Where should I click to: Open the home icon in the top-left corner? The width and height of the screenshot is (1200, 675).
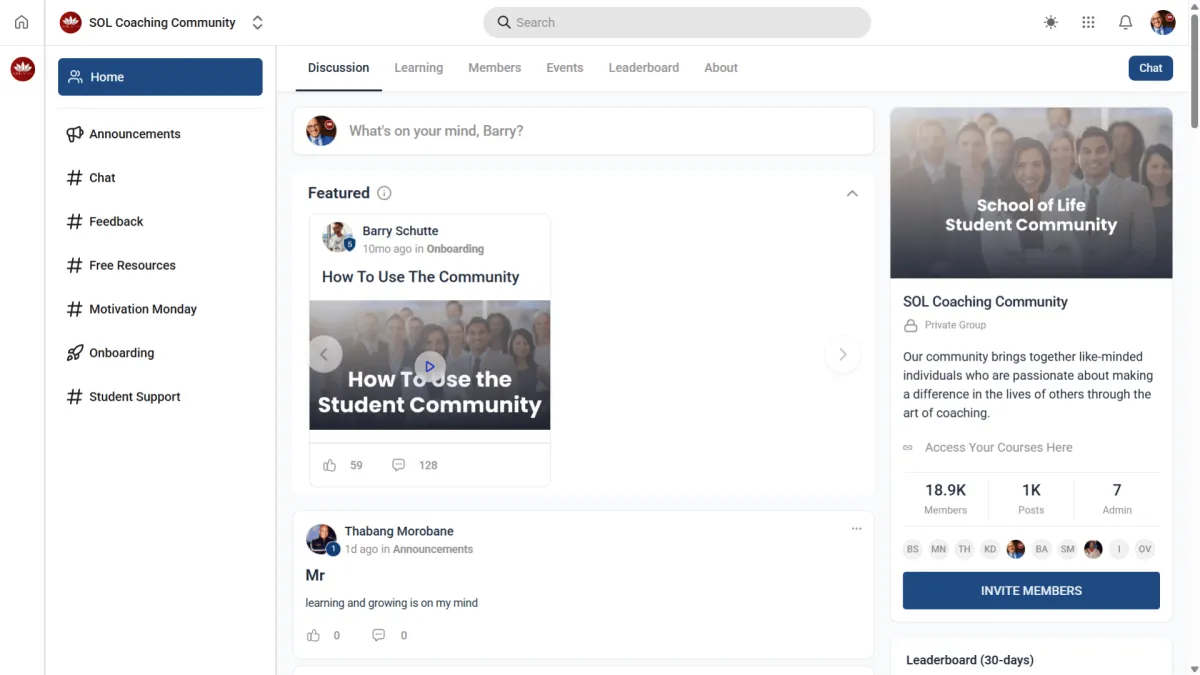coord(22,22)
